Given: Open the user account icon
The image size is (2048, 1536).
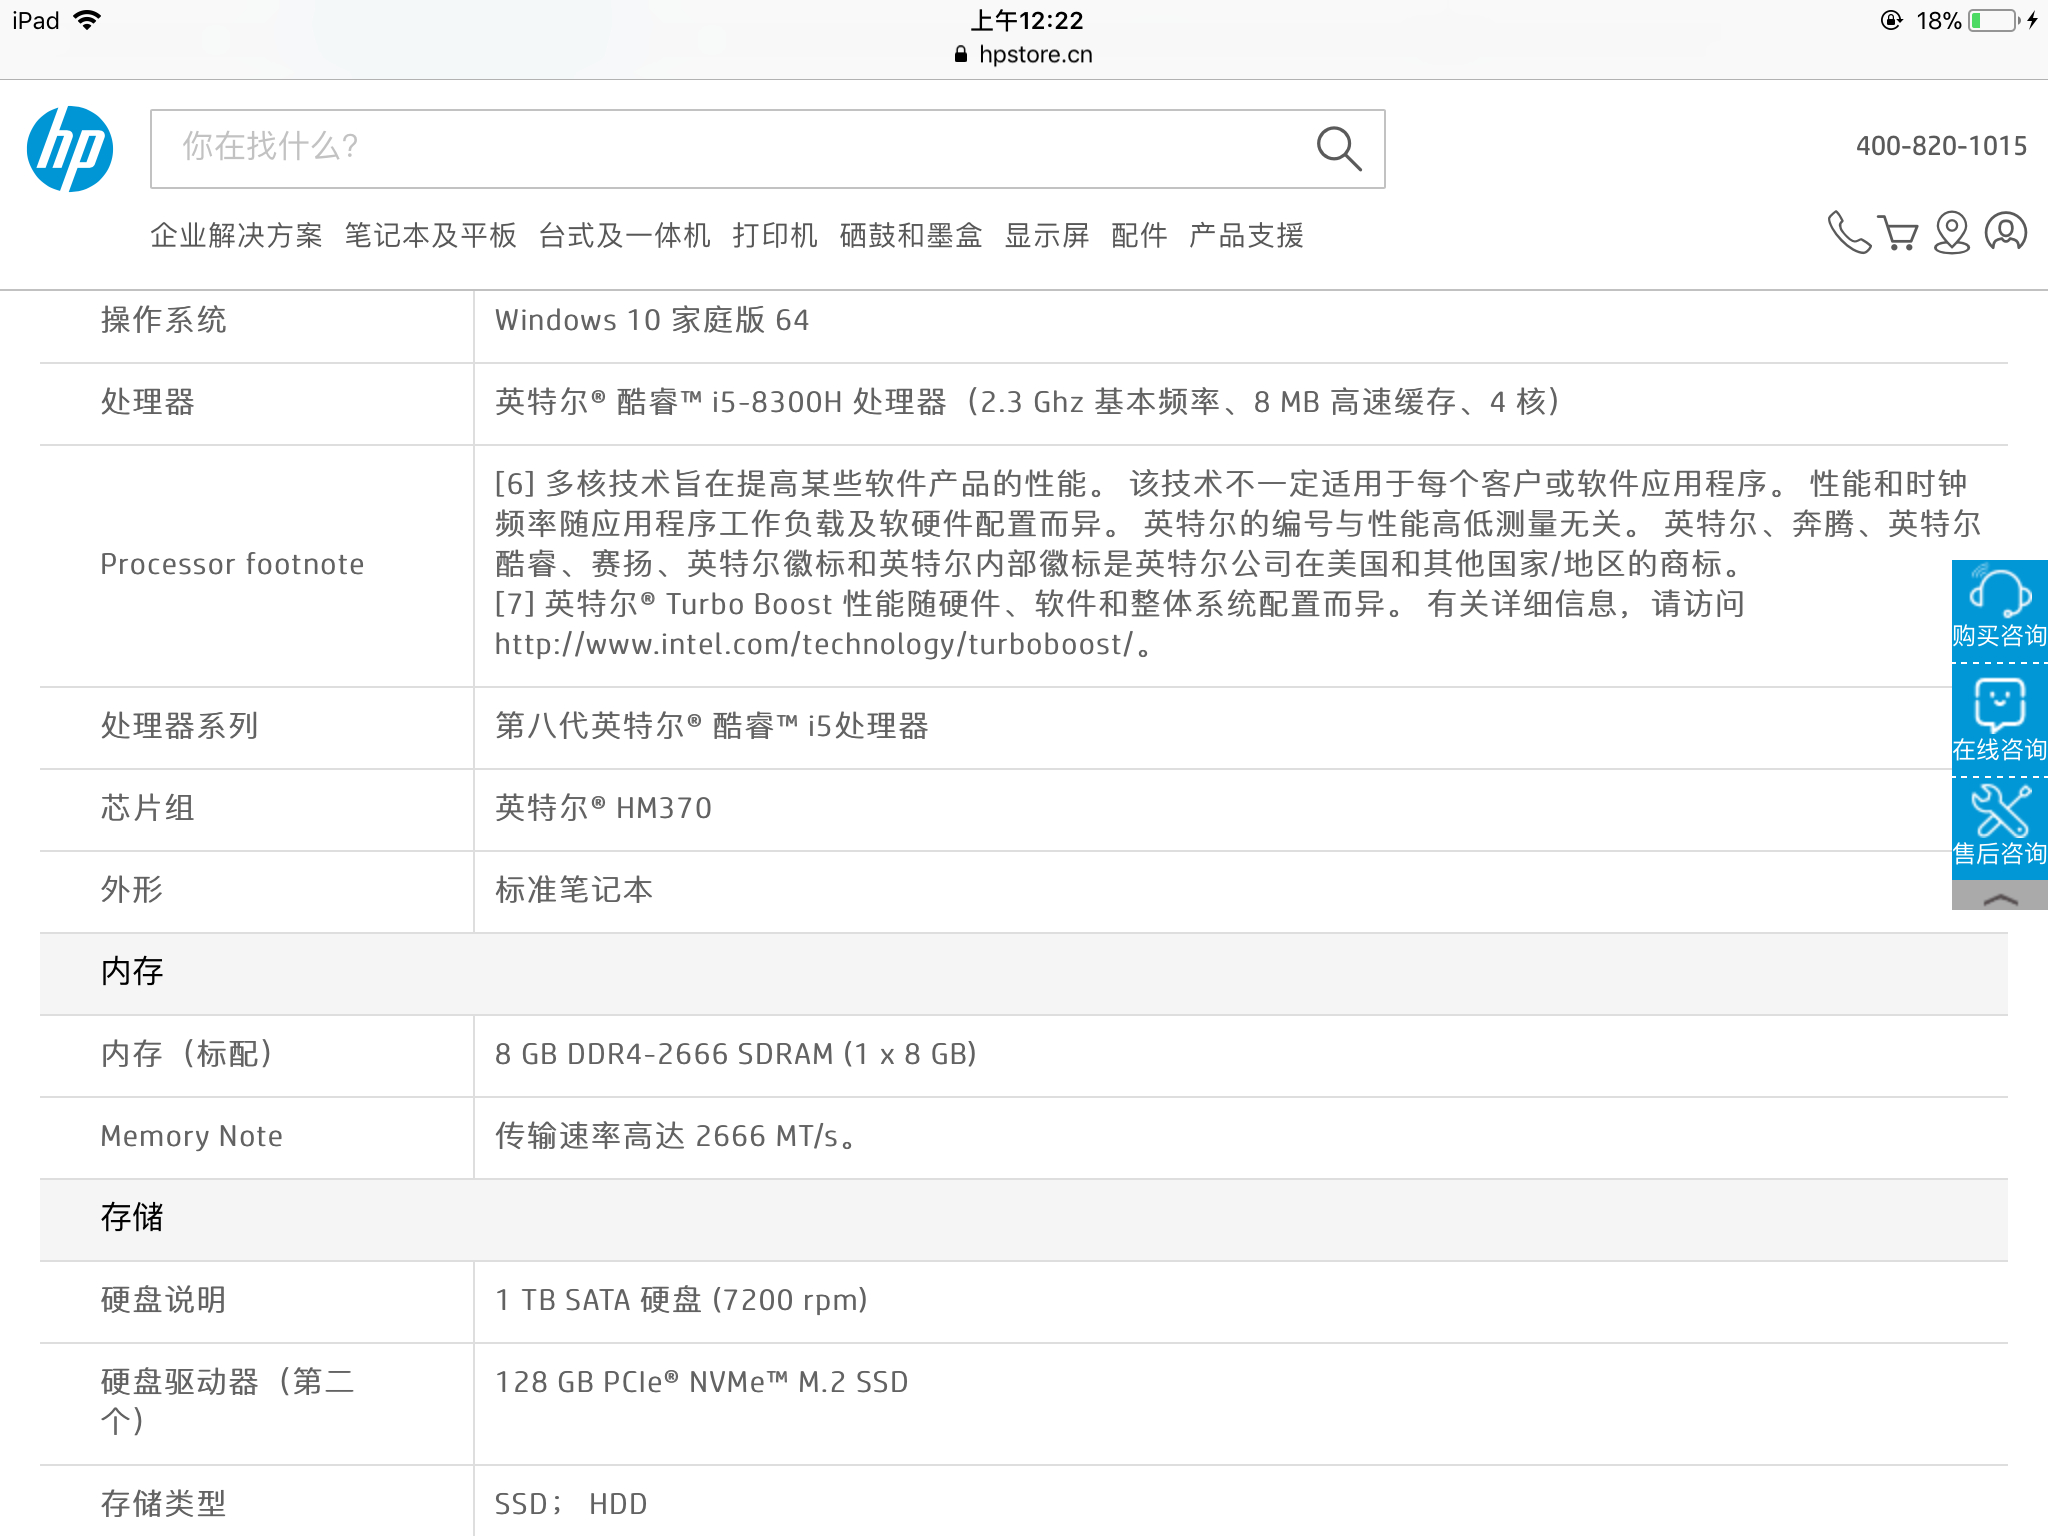Looking at the screenshot, I should point(2005,231).
